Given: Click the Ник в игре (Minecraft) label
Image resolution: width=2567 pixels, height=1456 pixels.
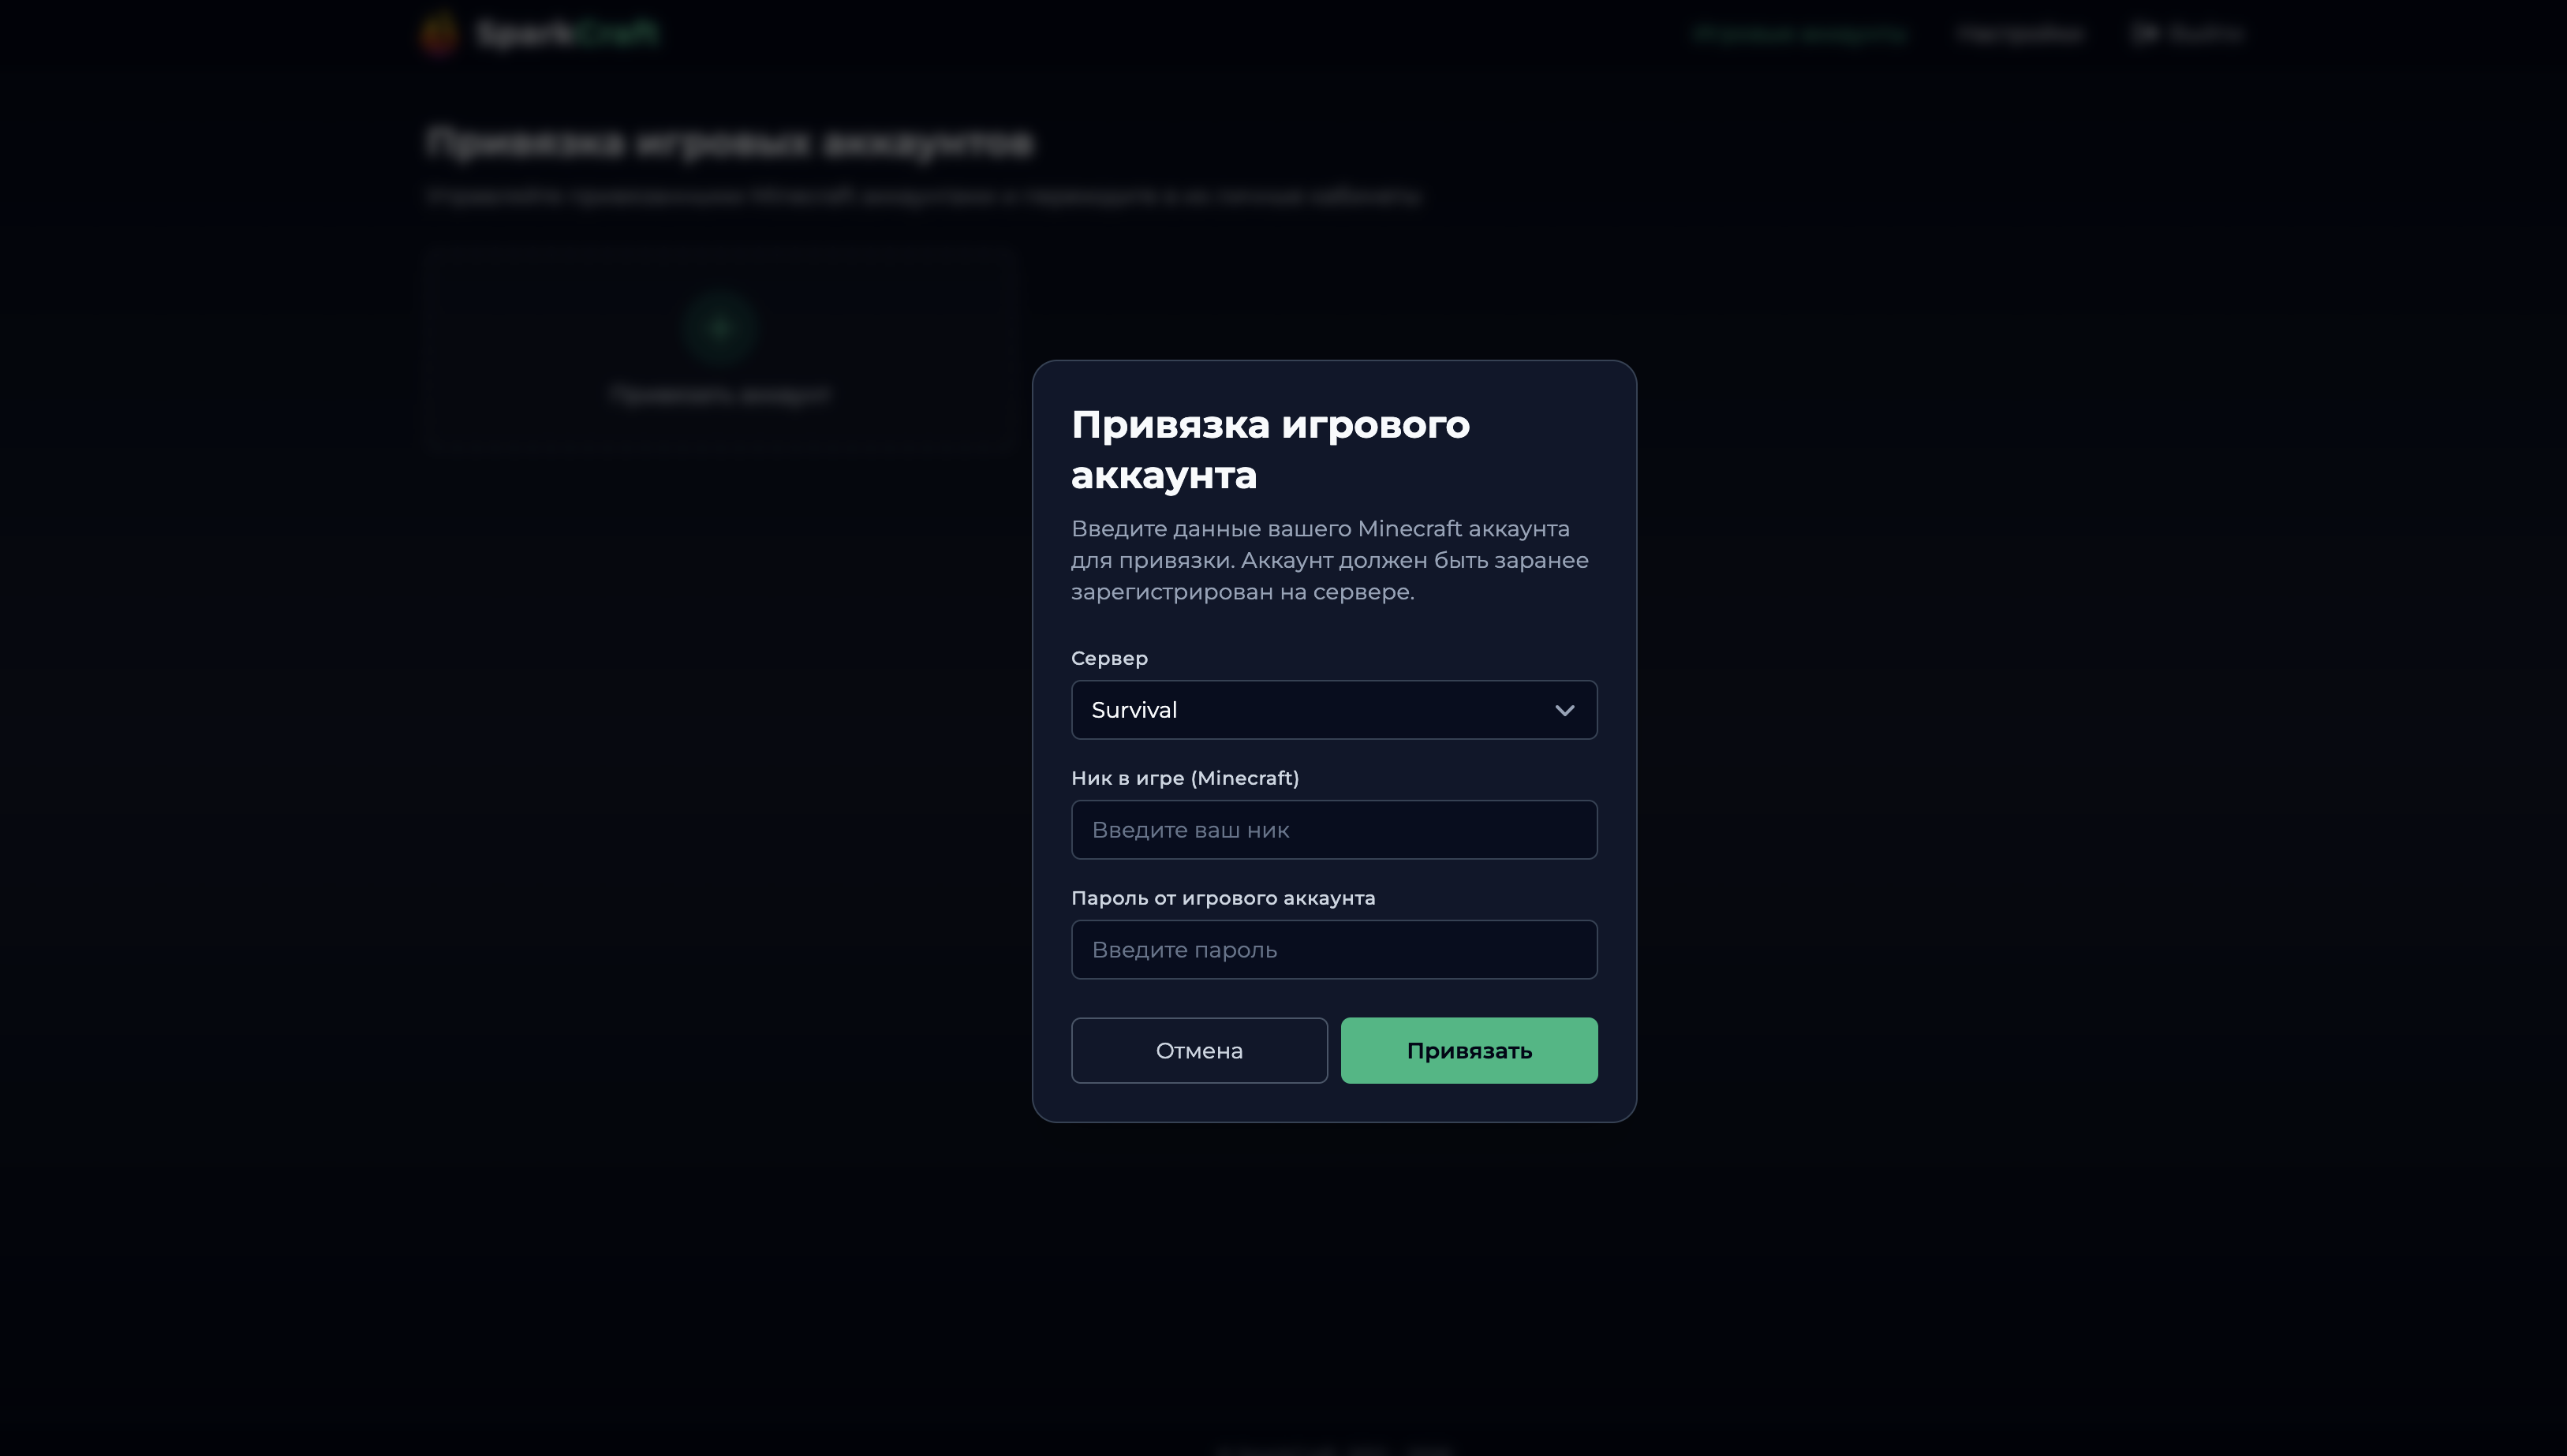Looking at the screenshot, I should tap(1184, 779).
